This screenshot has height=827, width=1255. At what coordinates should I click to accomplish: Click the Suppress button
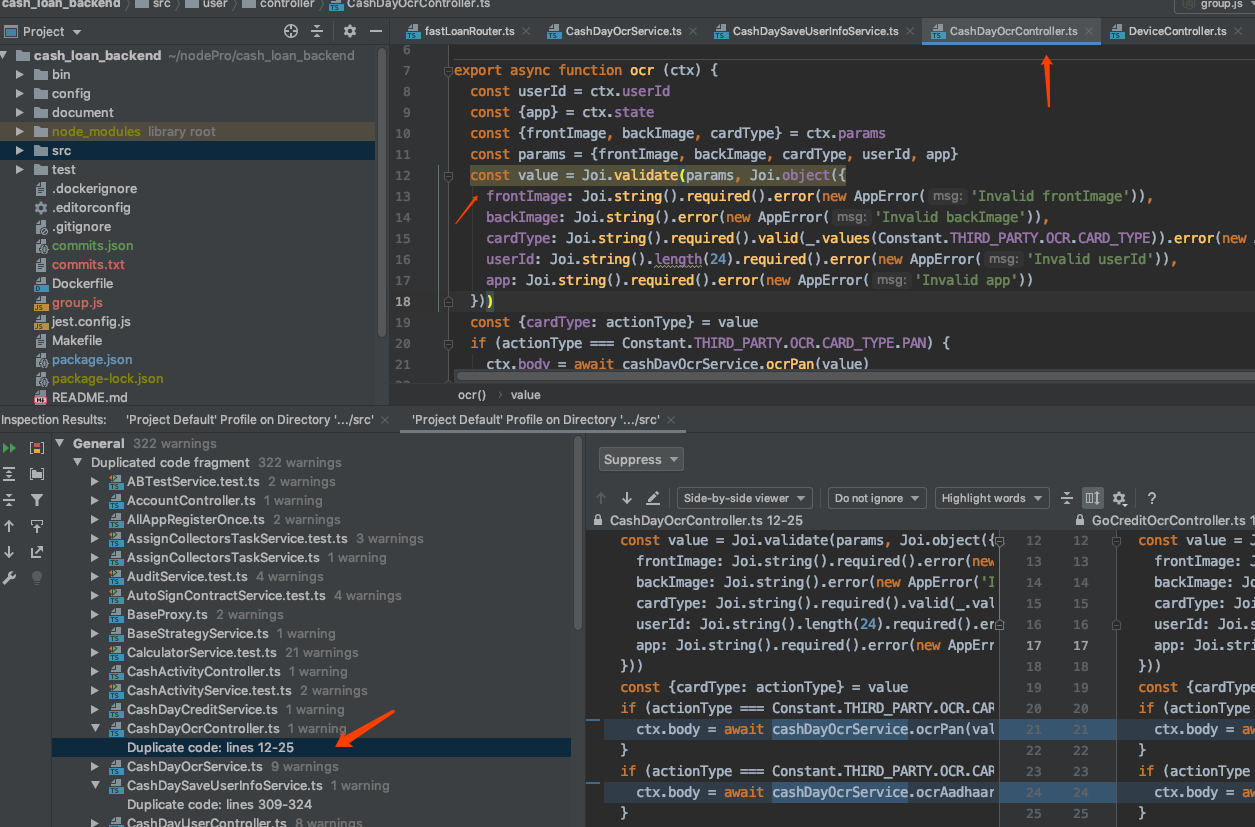[641, 460]
